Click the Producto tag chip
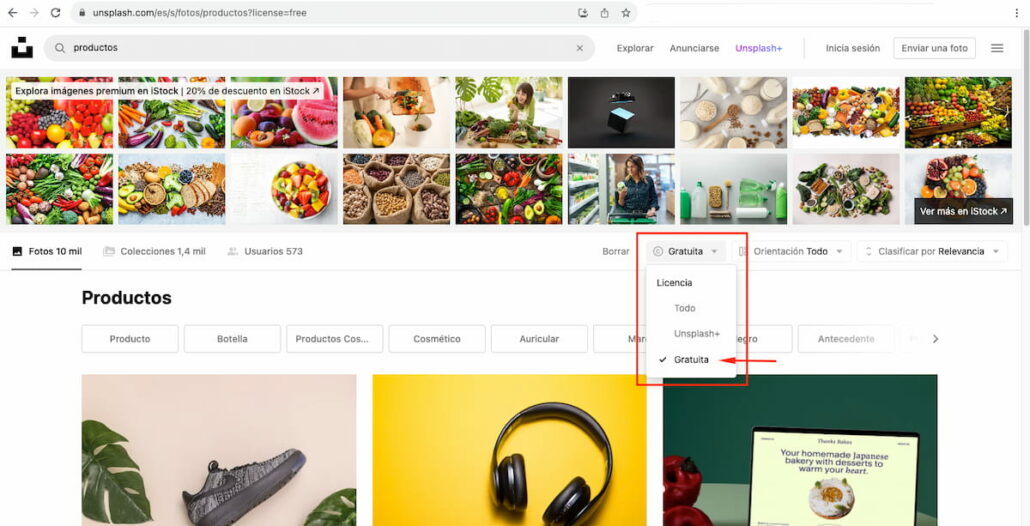 pos(130,339)
